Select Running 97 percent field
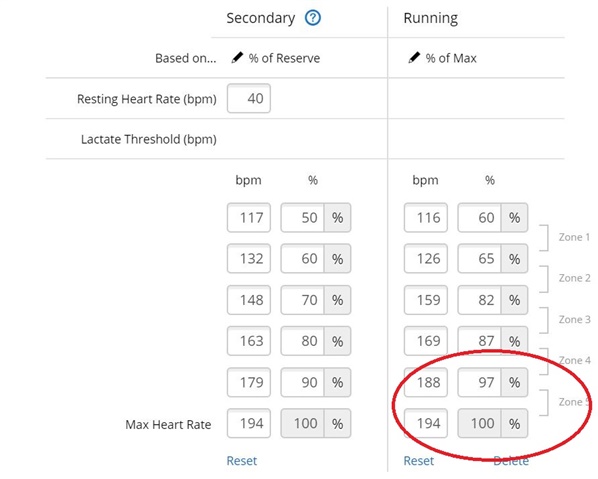The height and width of the screenshot is (479, 598). tap(479, 382)
